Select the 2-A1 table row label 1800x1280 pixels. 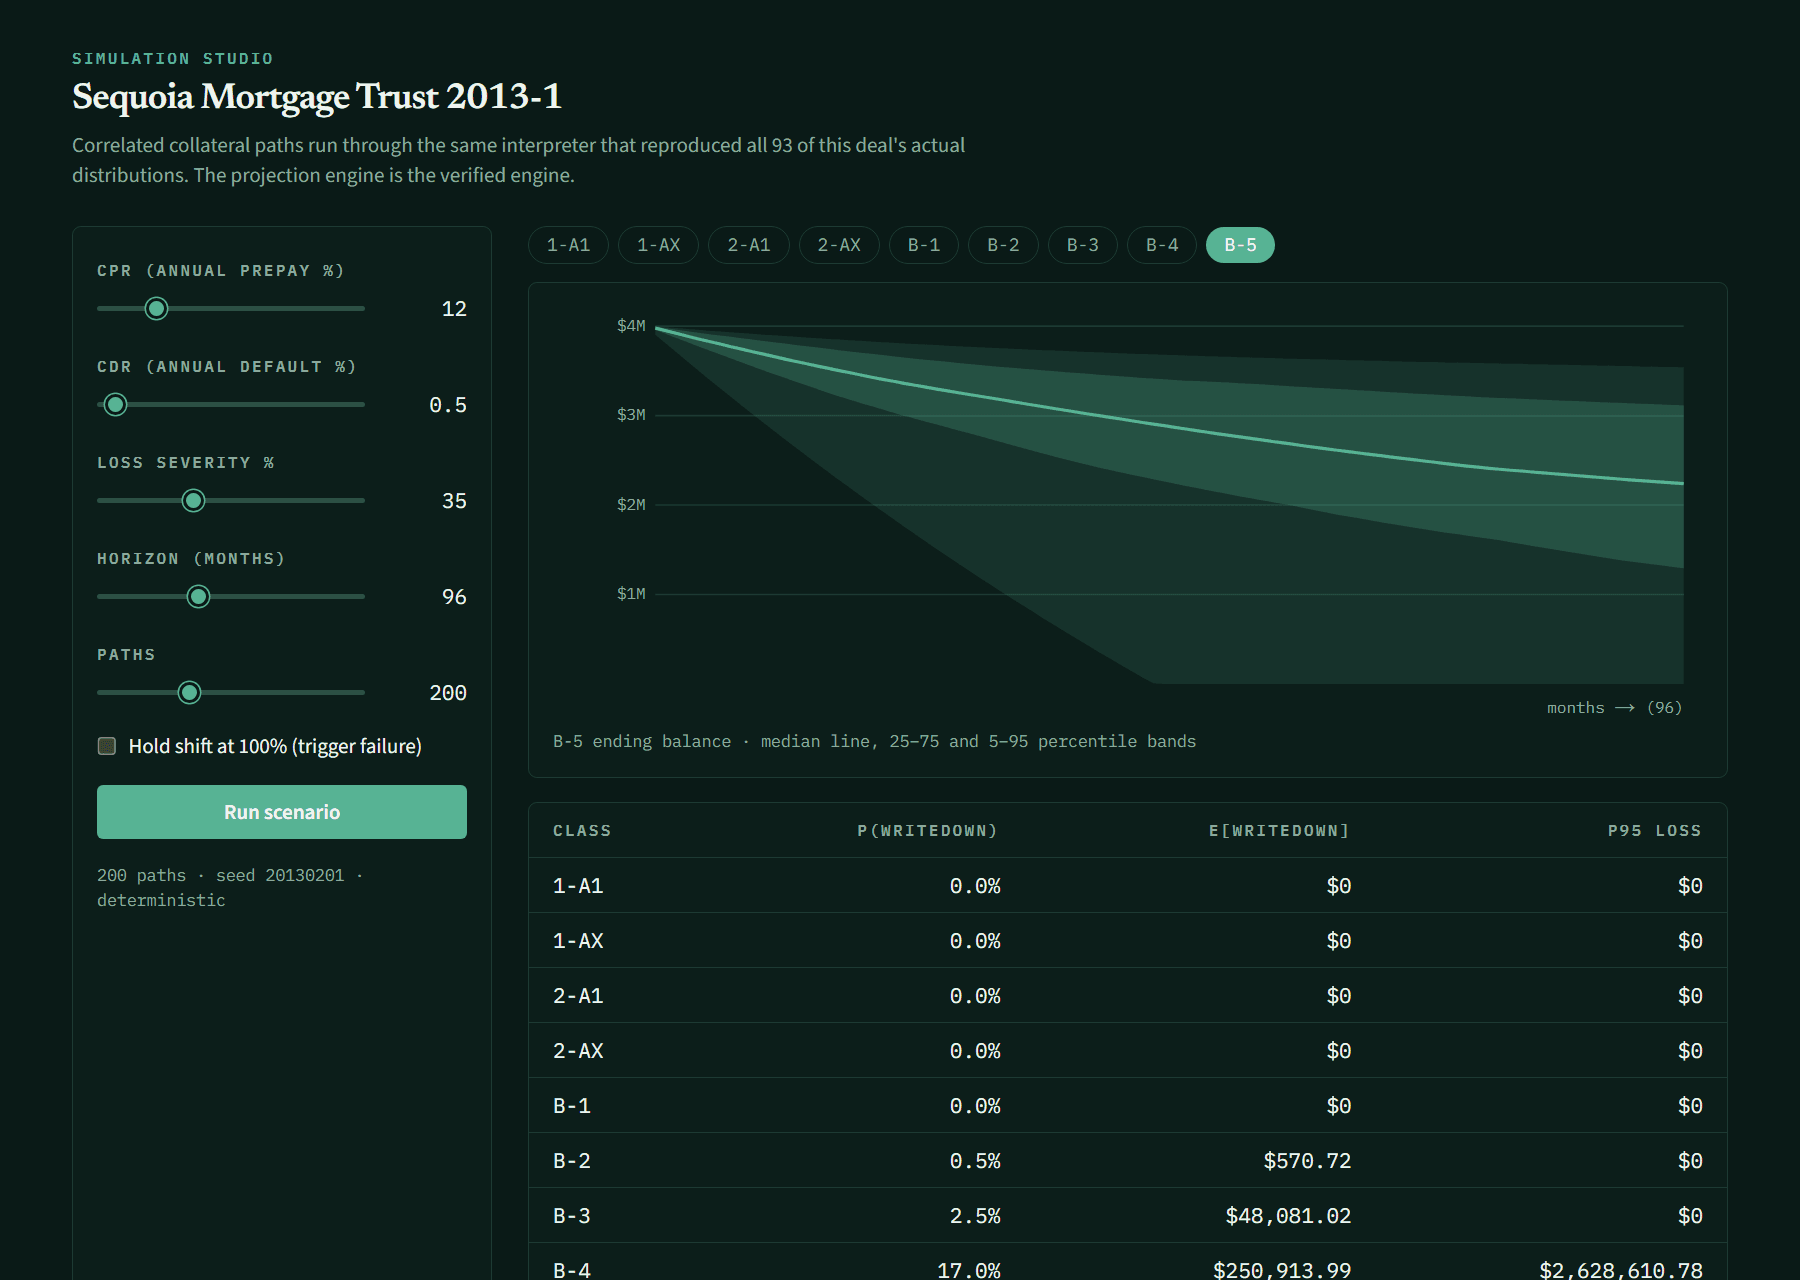578,996
